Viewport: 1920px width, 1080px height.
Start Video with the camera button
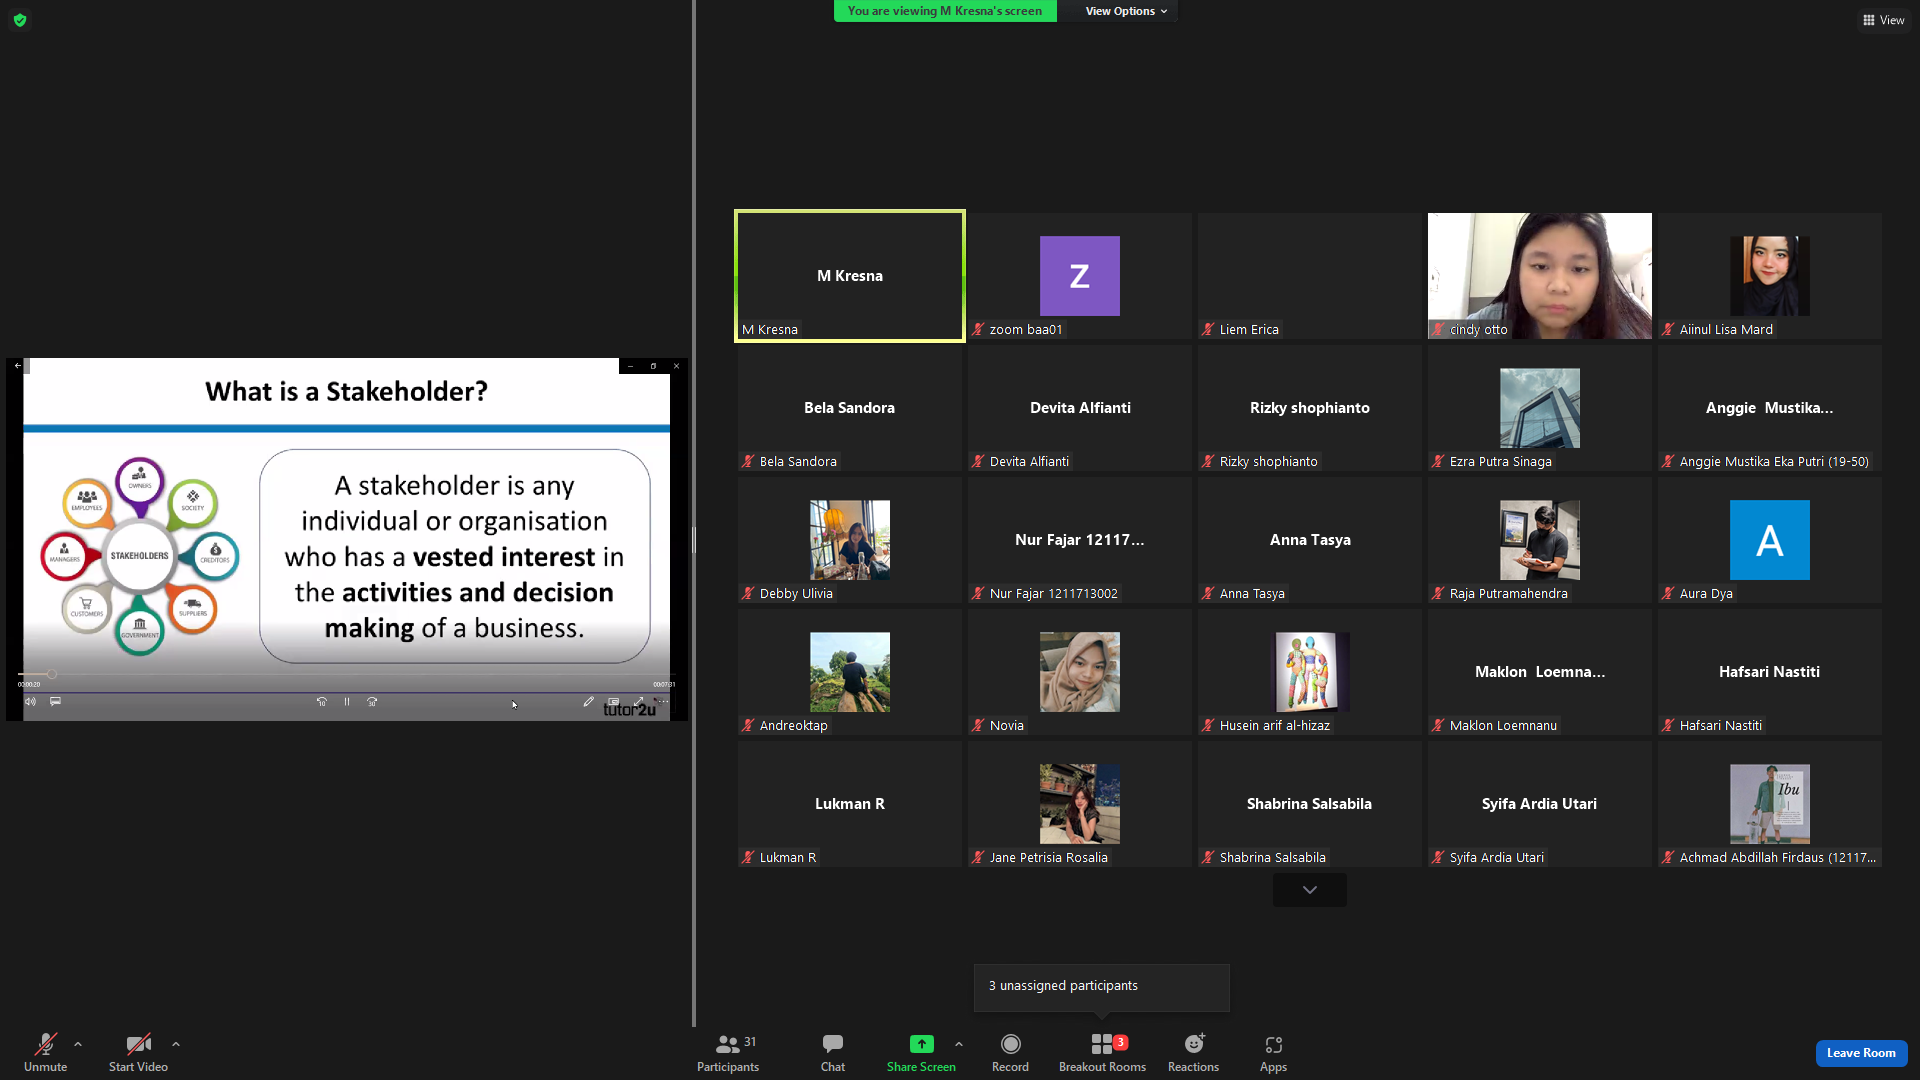coord(138,1053)
